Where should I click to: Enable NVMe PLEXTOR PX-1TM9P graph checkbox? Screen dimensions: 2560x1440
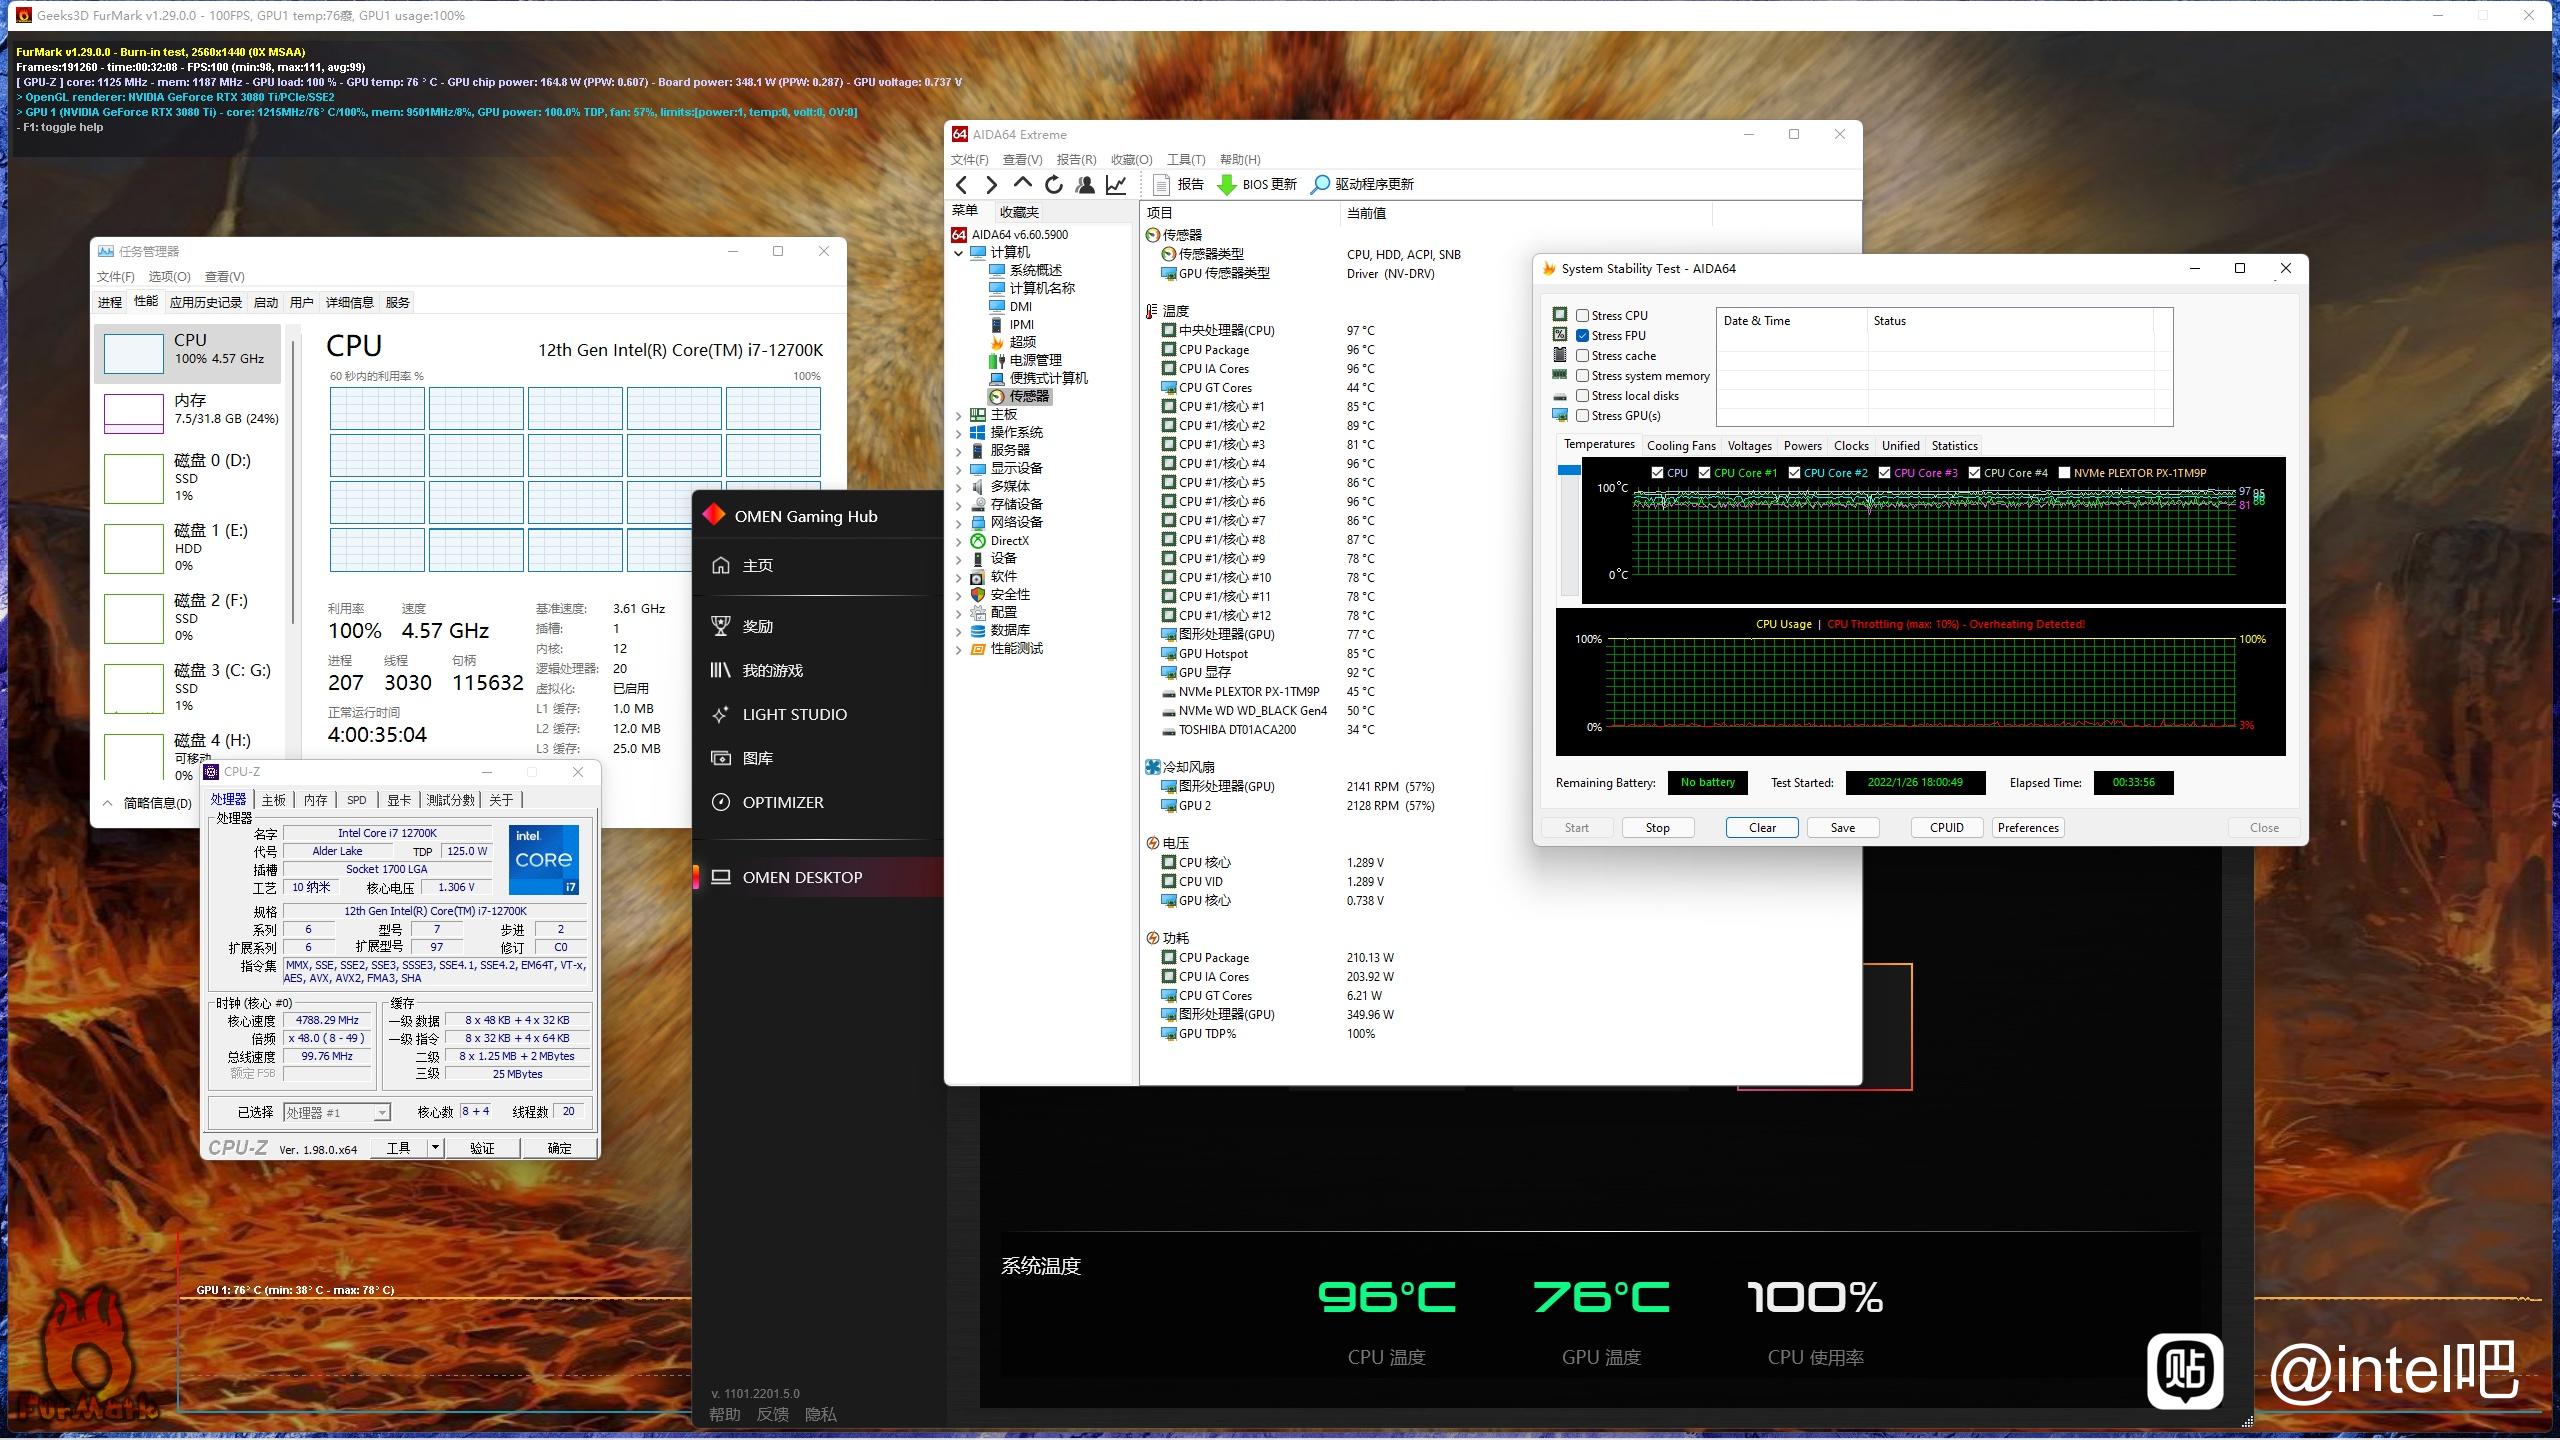pos(2064,473)
